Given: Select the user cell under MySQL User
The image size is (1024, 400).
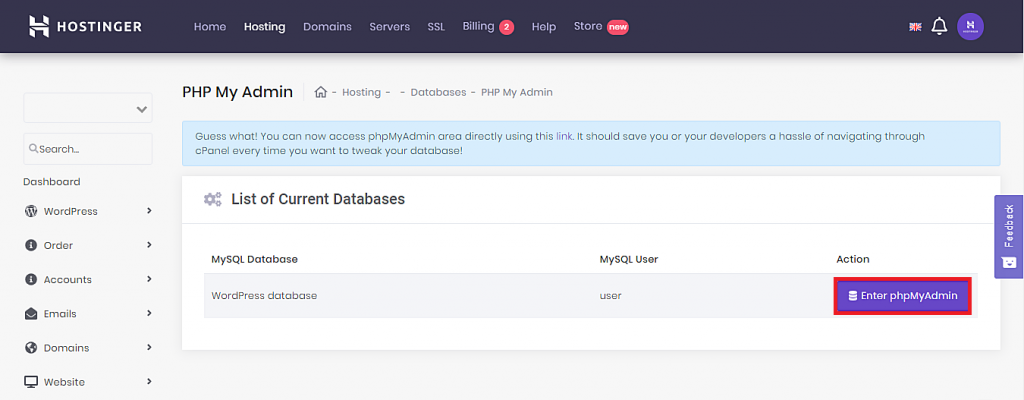Looking at the screenshot, I should coord(610,295).
